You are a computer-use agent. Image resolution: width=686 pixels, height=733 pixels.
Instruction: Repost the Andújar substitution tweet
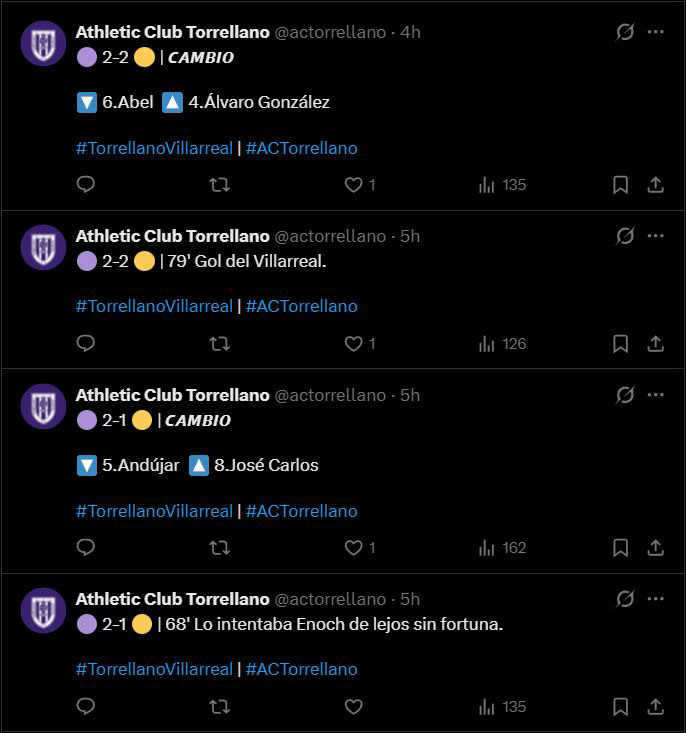click(x=220, y=548)
